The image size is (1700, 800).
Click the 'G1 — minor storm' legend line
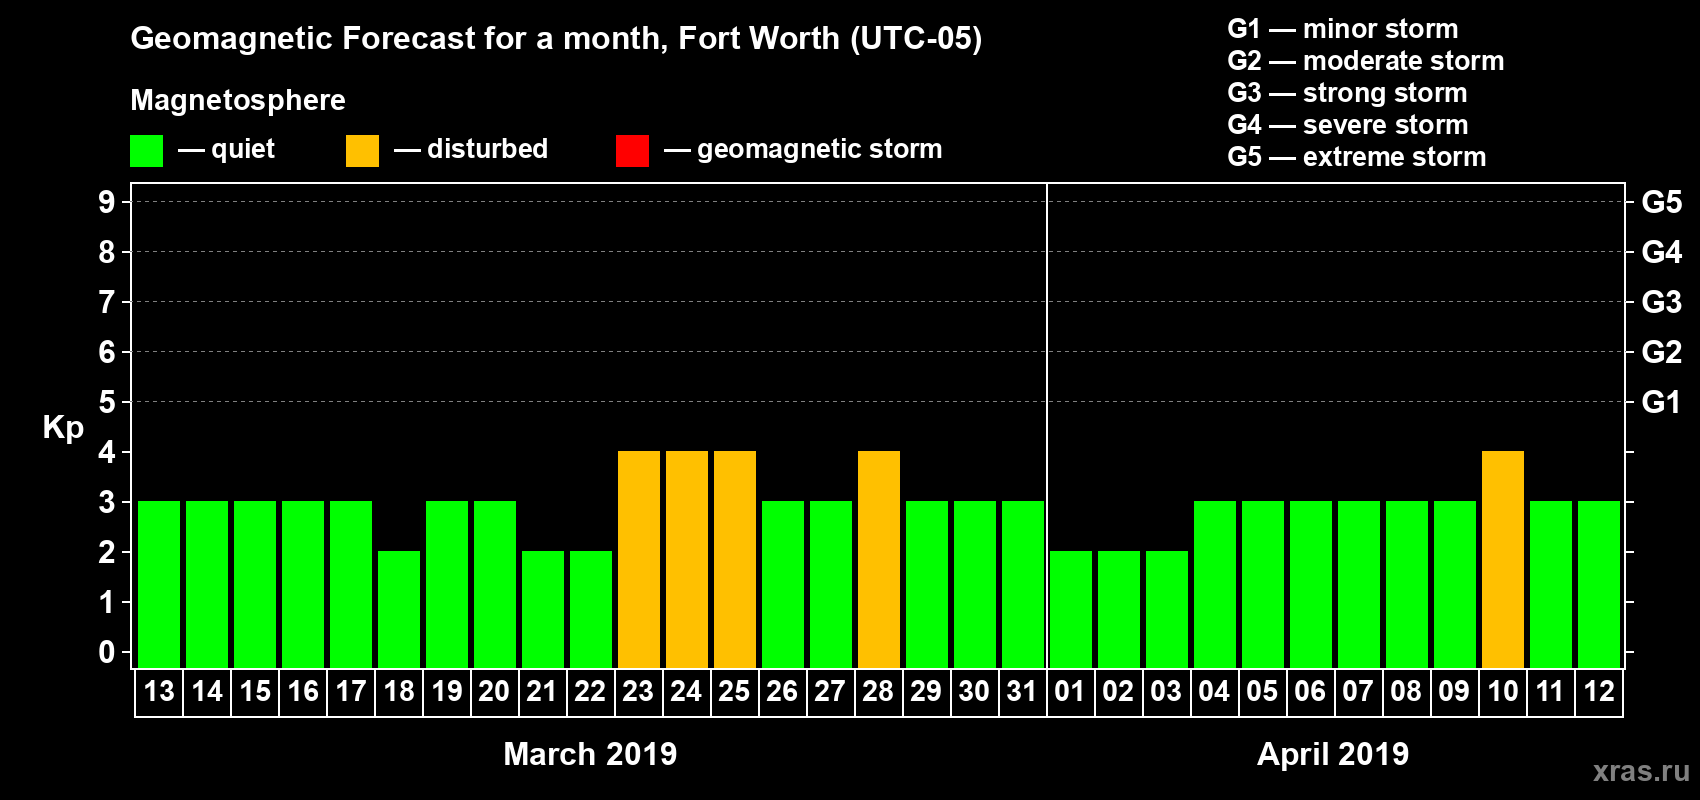tap(1343, 29)
